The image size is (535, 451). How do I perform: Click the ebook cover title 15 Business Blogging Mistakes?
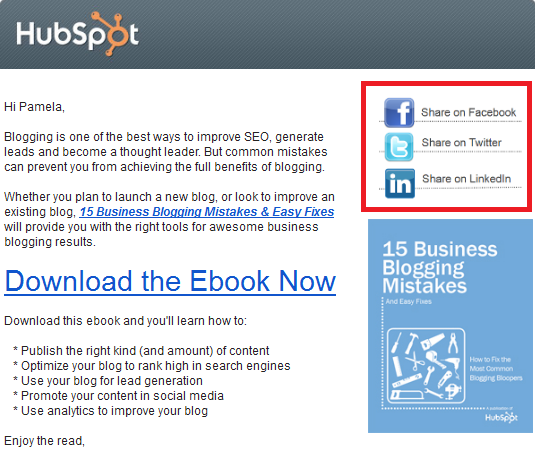pos(439,267)
